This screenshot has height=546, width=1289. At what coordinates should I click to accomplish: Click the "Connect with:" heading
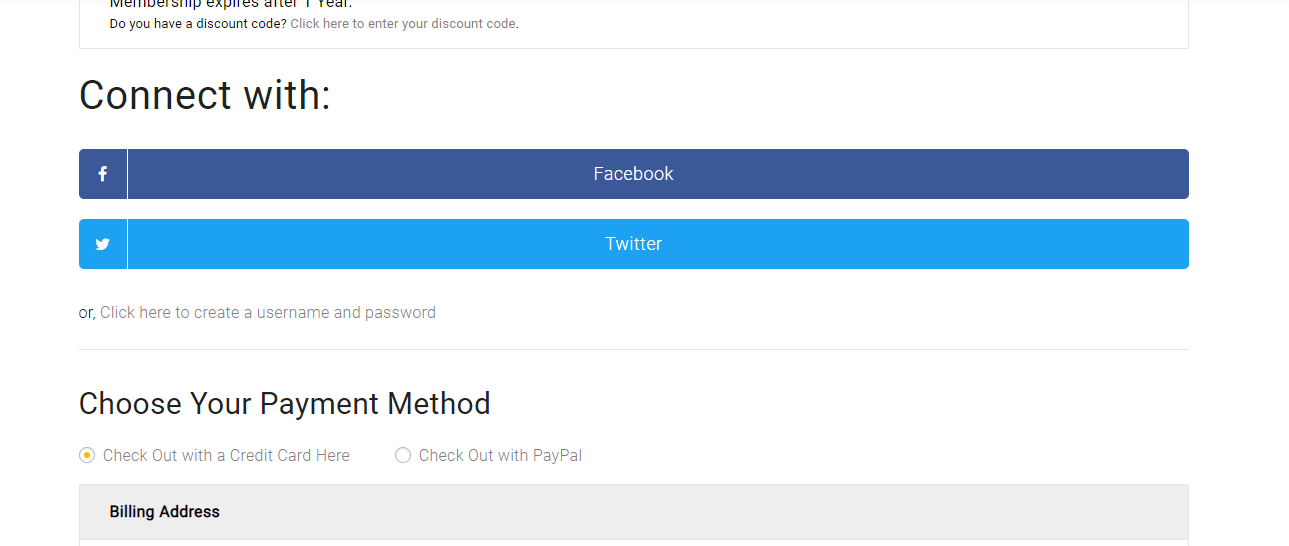pyautogui.click(x=205, y=96)
